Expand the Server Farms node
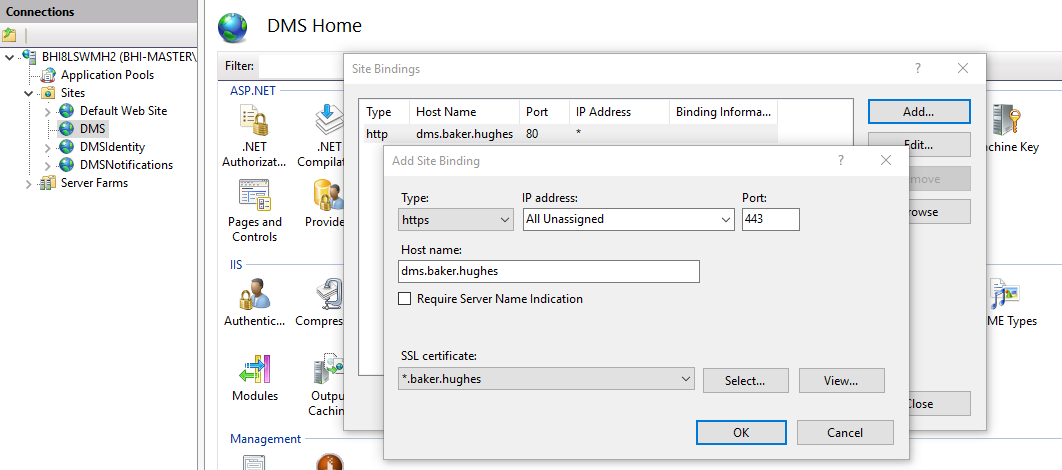The image size is (1062, 470). (28, 183)
